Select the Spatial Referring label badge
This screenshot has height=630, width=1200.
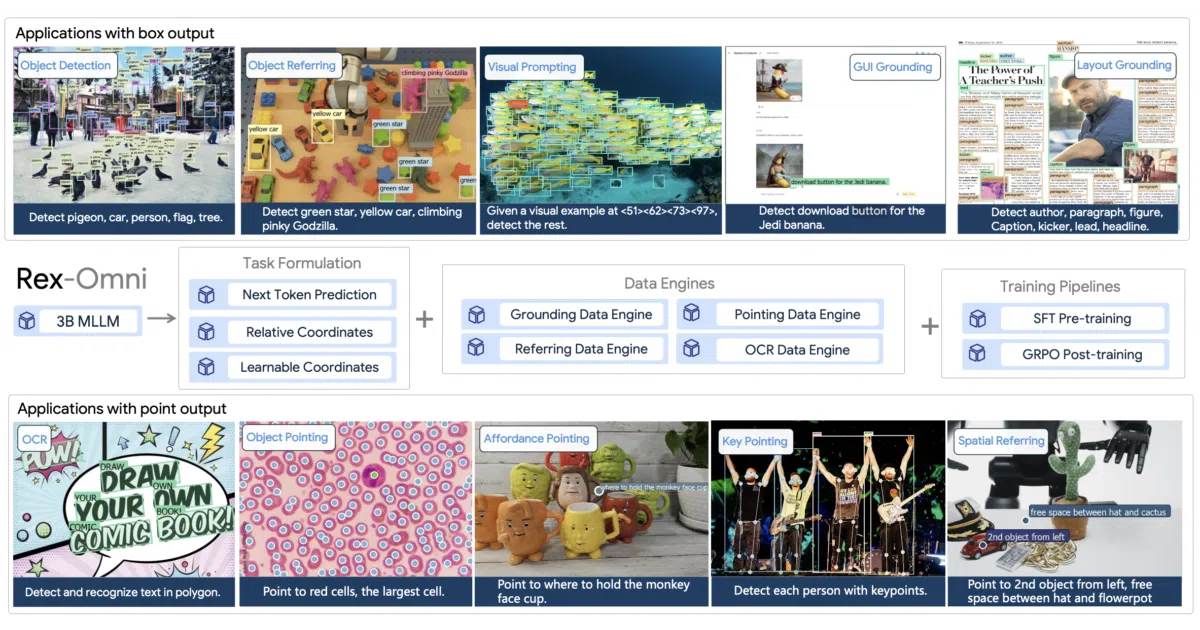(x=1001, y=440)
